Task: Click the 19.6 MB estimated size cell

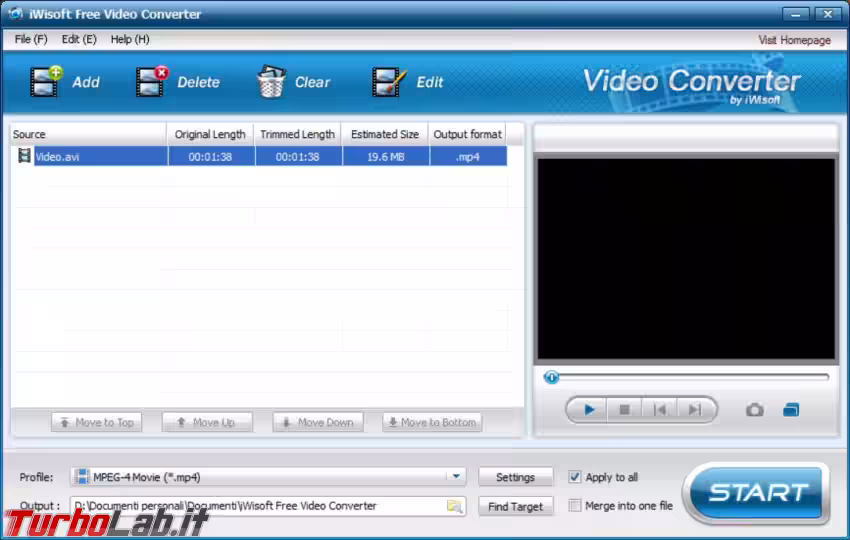Action: pos(385,157)
